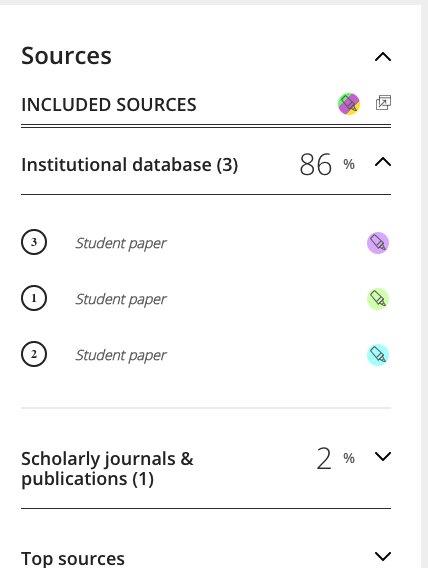This screenshot has width=428, height=568.
Task: Click the 86 % similarity score
Action: point(327,164)
